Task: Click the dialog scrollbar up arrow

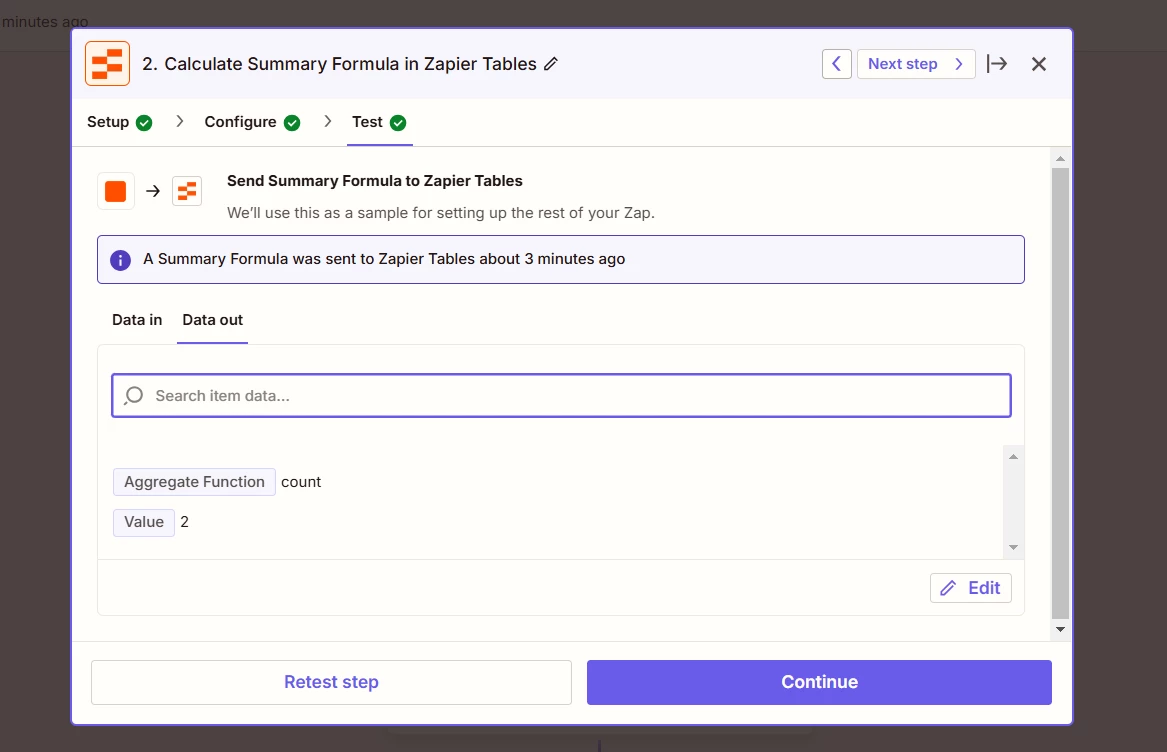Action: point(1061,159)
